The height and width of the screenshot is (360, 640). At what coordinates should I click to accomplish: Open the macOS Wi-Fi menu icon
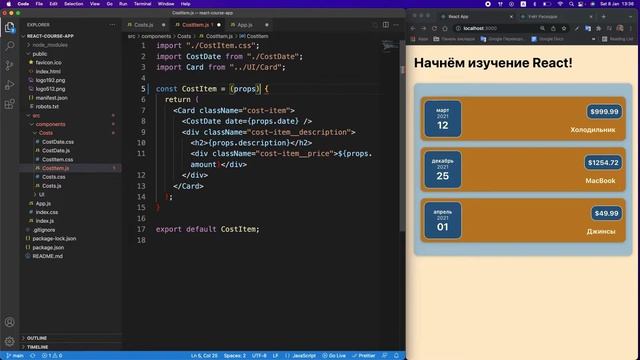point(560,4)
